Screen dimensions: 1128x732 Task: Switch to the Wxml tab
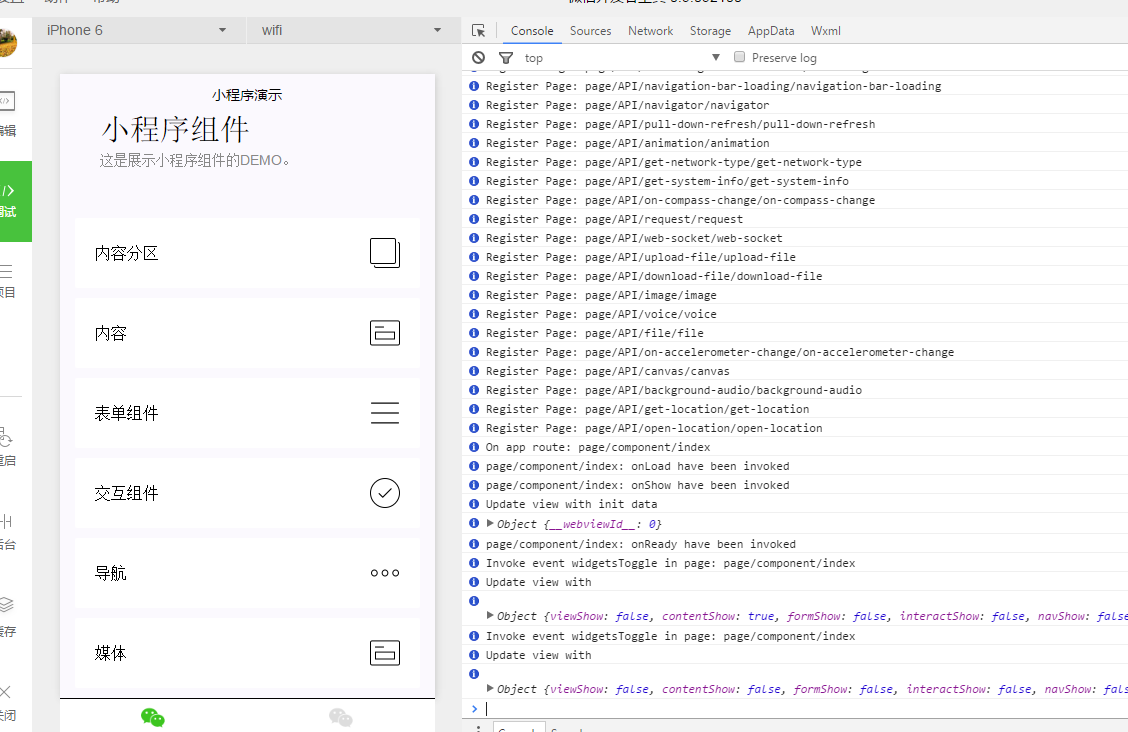826,31
